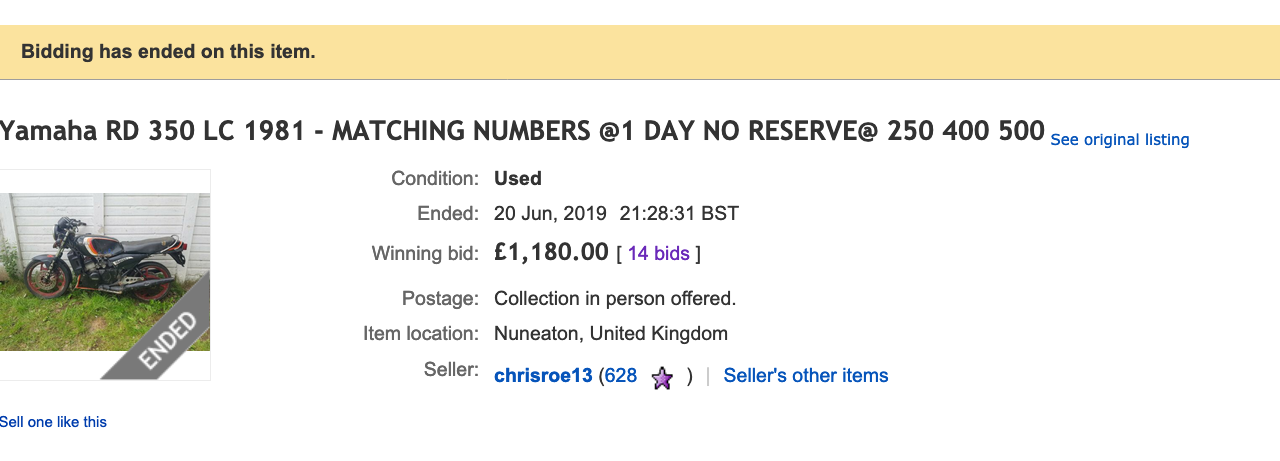This screenshot has width=1280, height=461.
Task: Click 'Sell one like this'
Action: [53, 422]
